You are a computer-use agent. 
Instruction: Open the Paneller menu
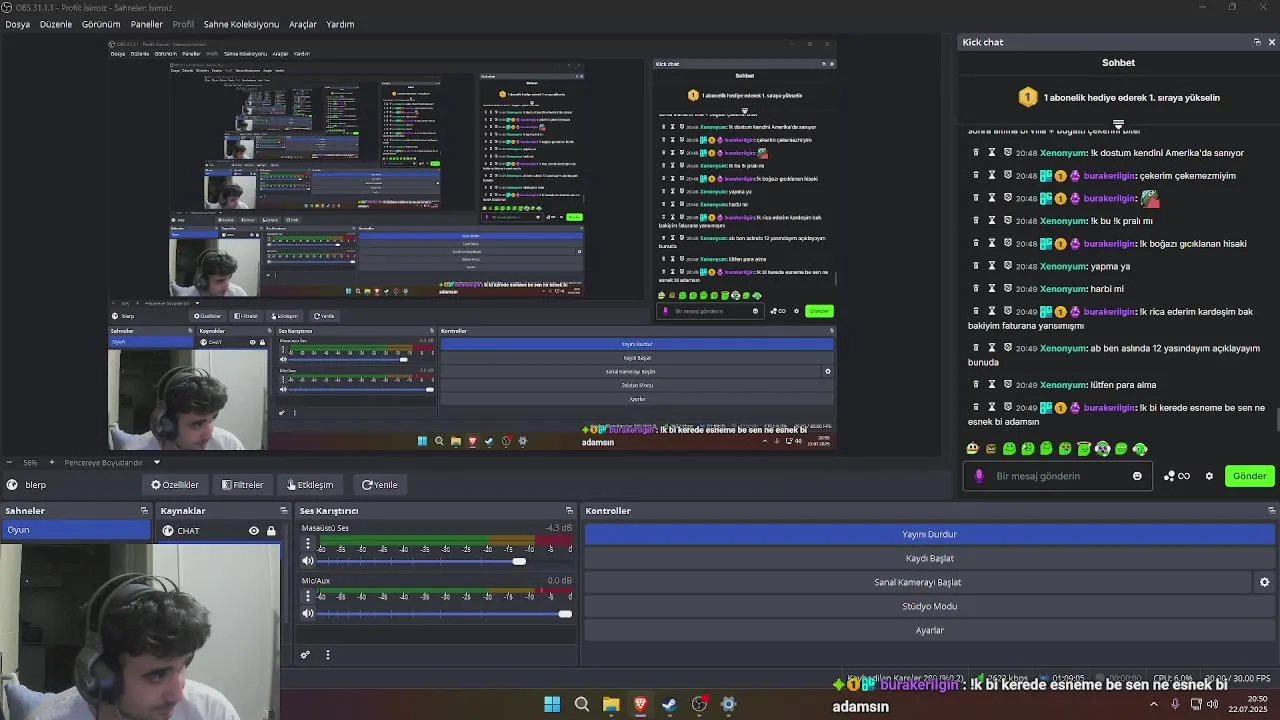tap(146, 24)
